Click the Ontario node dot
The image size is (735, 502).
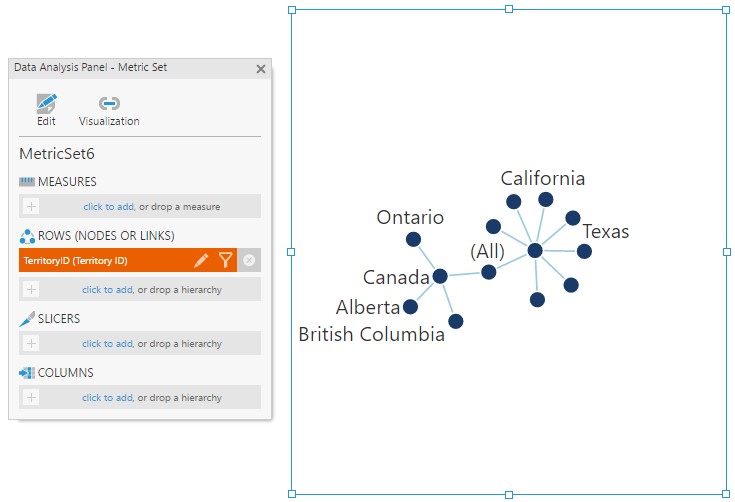coord(413,239)
